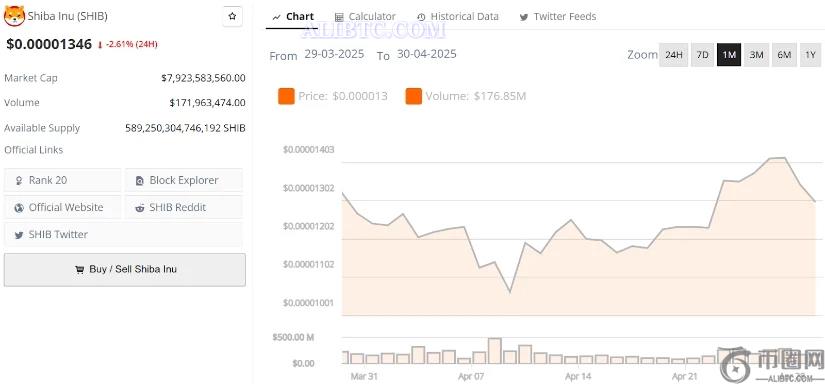Viewport: 825px width, 384px height.
Task: Open the SHIB Twitter link
Action: pyautogui.click(x=123, y=235)
